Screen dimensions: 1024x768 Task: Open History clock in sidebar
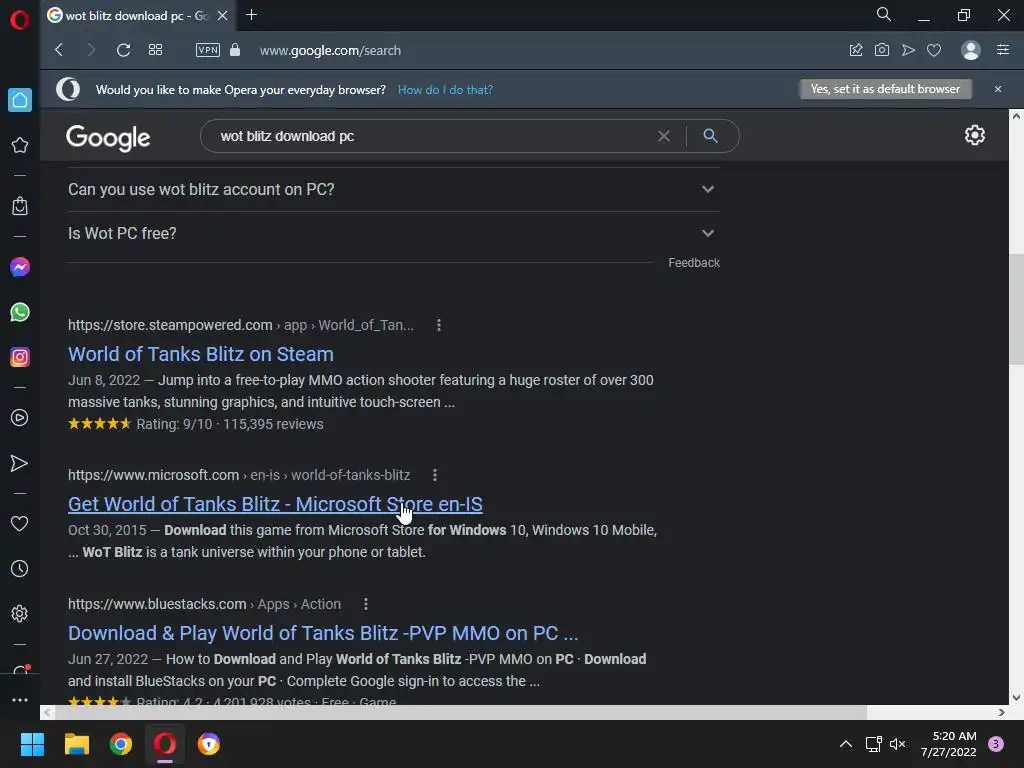20,569
